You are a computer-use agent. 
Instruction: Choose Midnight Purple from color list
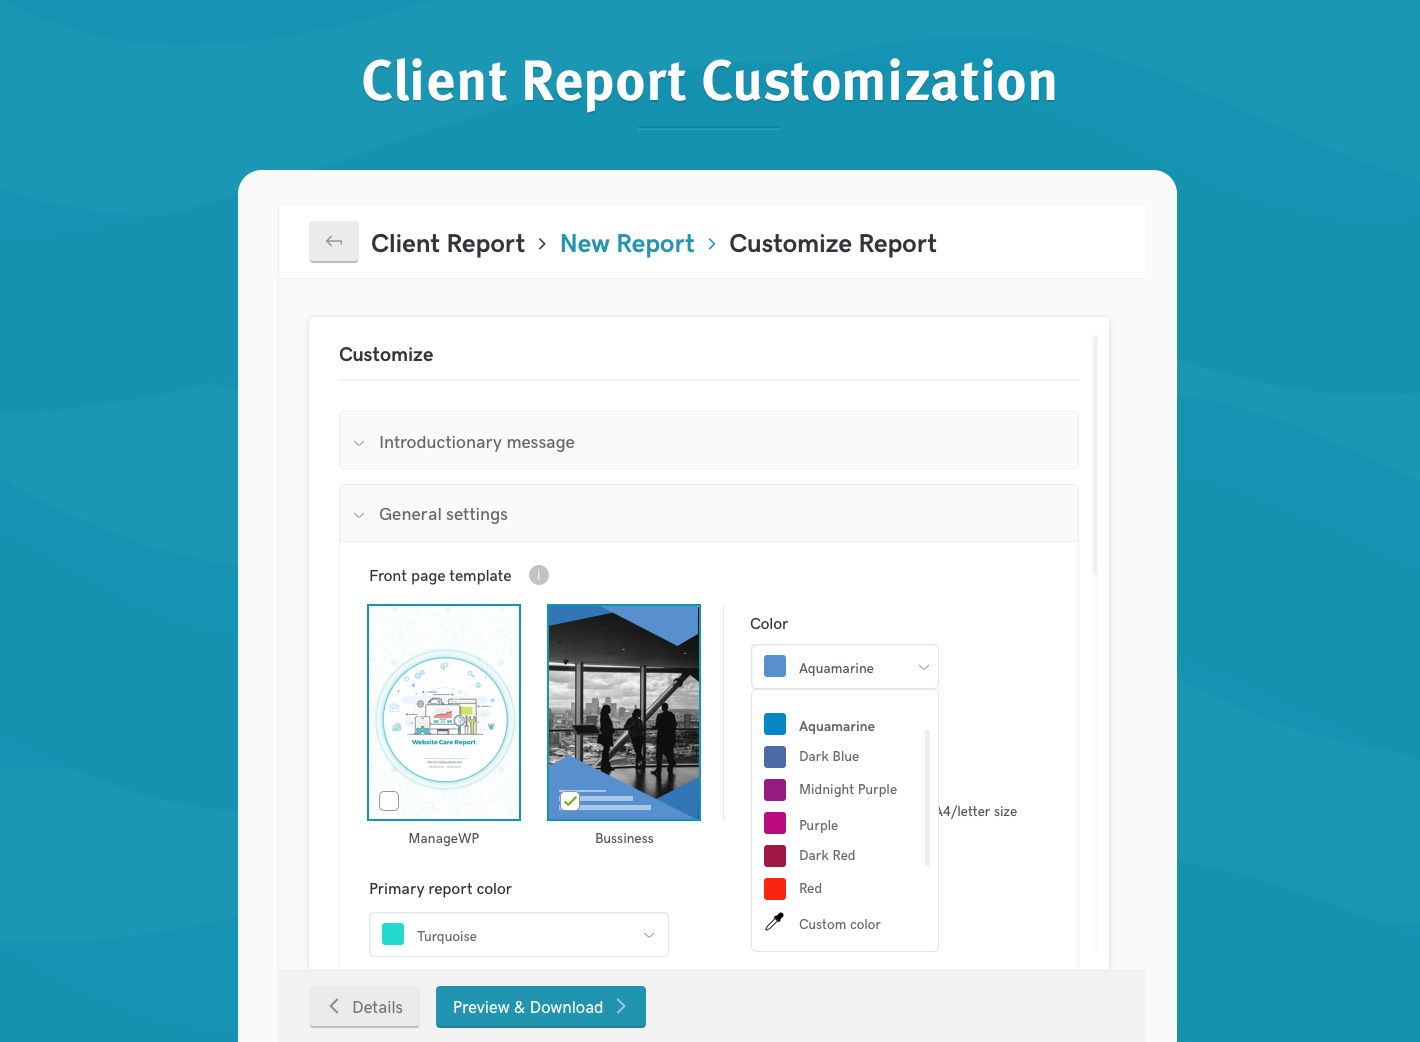pyautogui.click(x=847, y=790)
